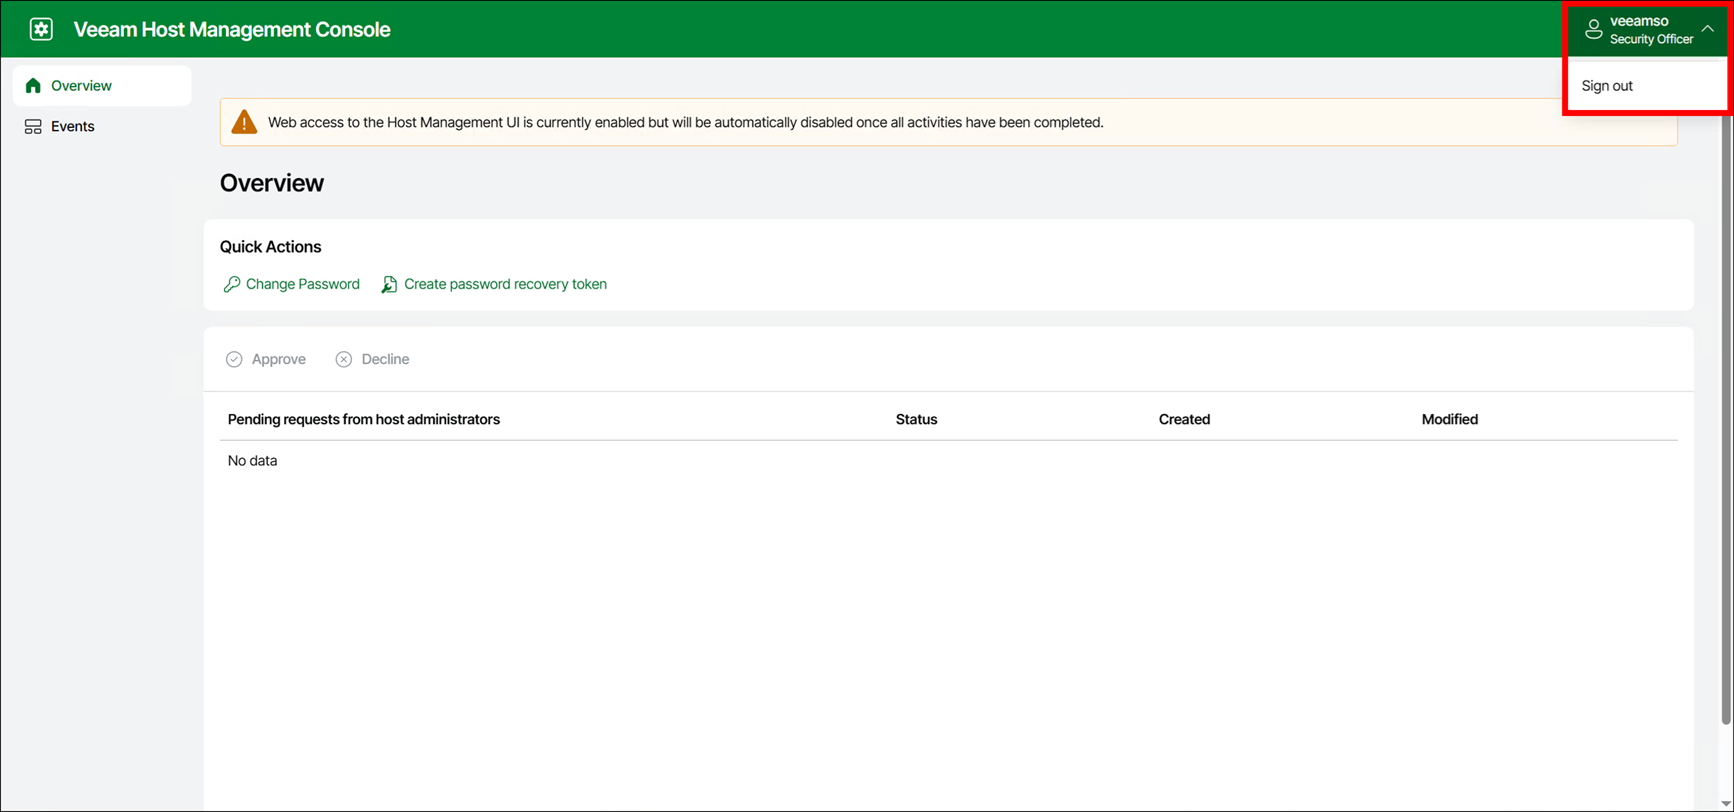Sort by Status column header

[916, 420]
